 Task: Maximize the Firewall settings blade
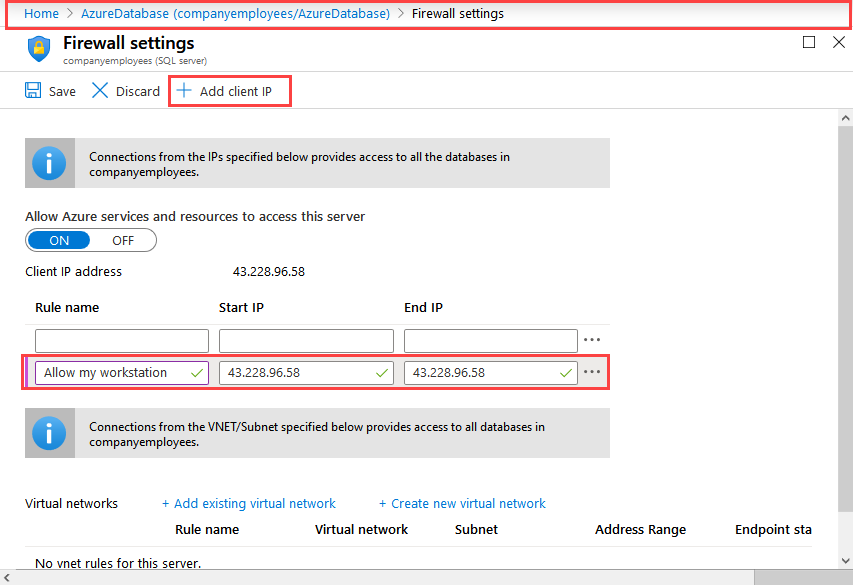click(810, 42)
